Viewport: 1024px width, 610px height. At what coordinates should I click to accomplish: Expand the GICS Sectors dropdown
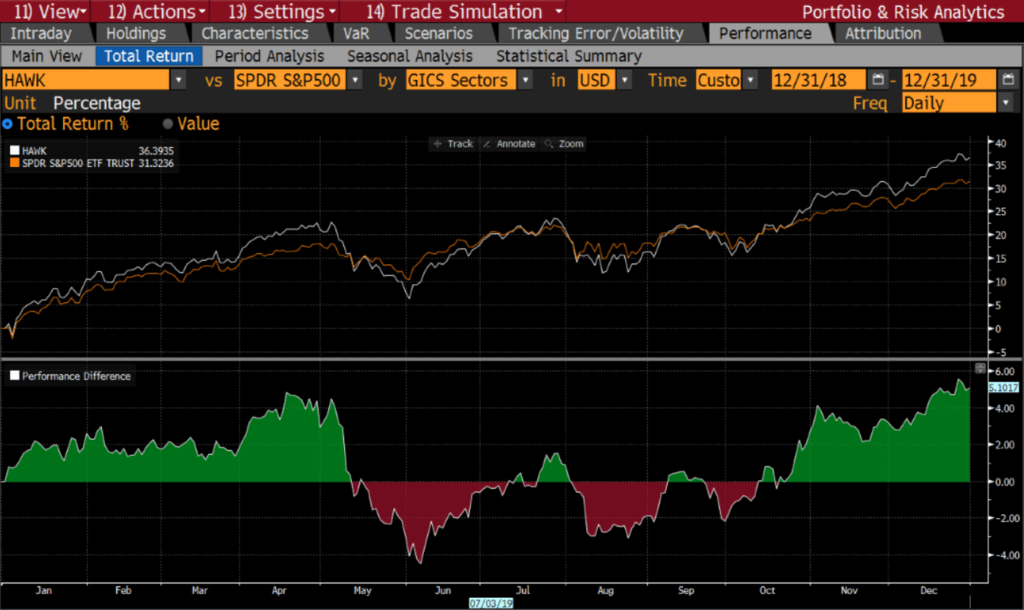click(x=524, y=80)
